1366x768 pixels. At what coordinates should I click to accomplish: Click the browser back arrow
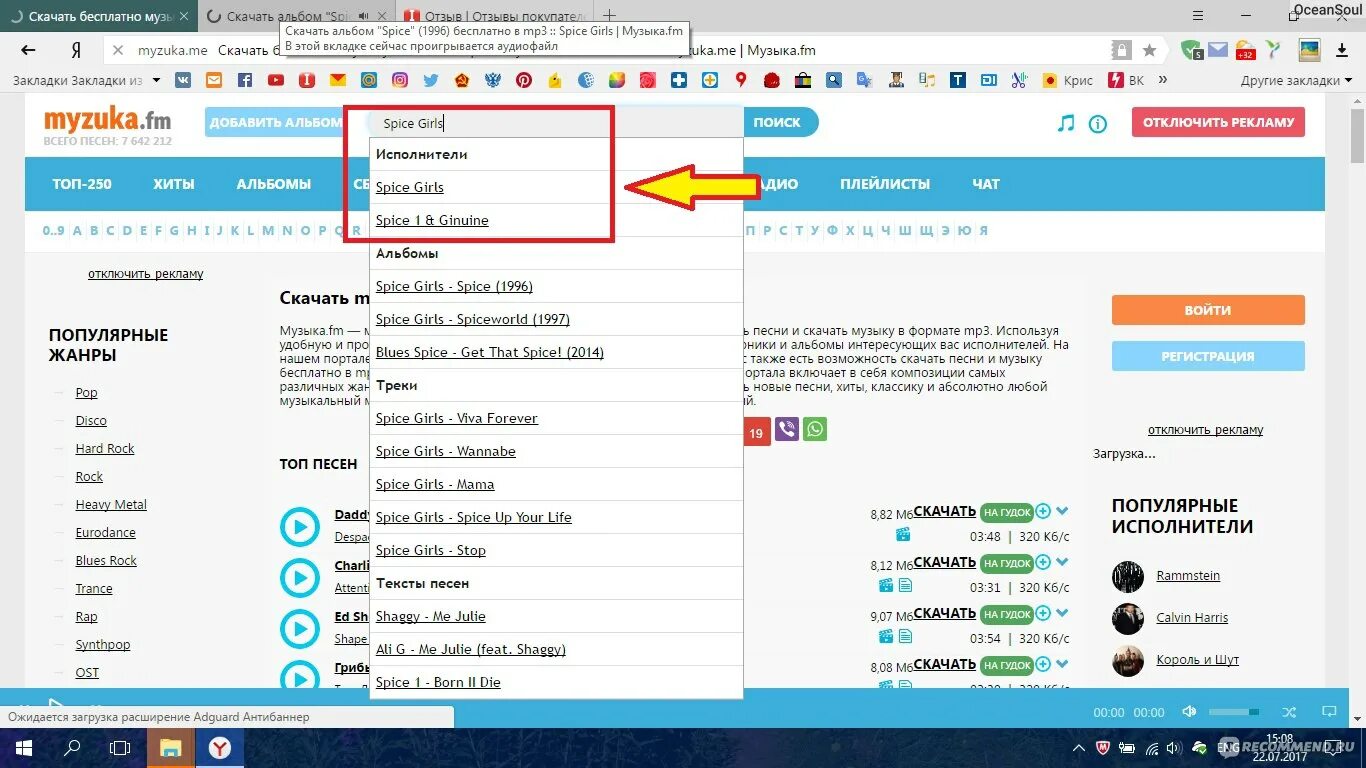point(28,50)
